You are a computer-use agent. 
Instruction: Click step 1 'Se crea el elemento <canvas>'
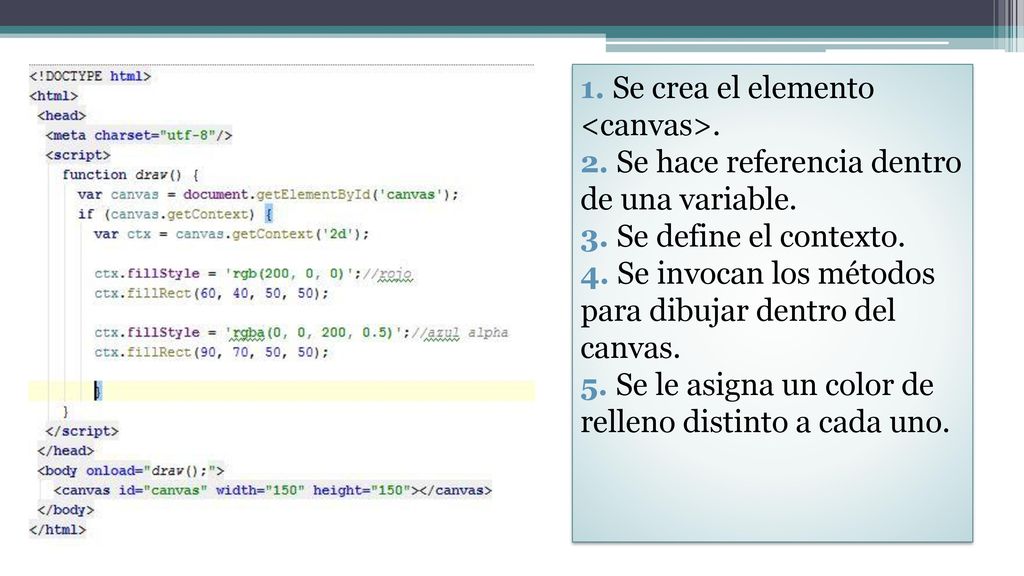click(727, 106)
